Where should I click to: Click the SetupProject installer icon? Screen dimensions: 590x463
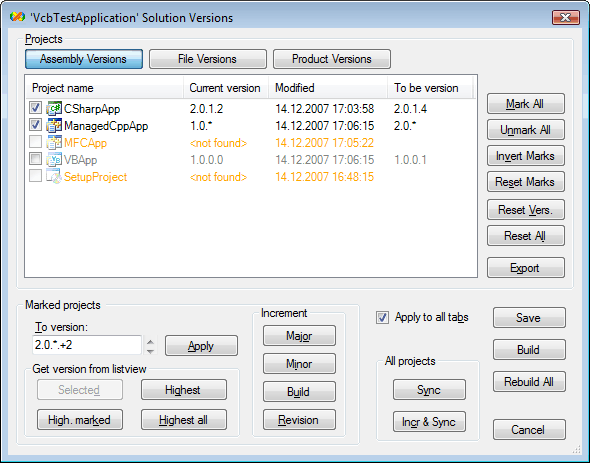tap(54, 176)
